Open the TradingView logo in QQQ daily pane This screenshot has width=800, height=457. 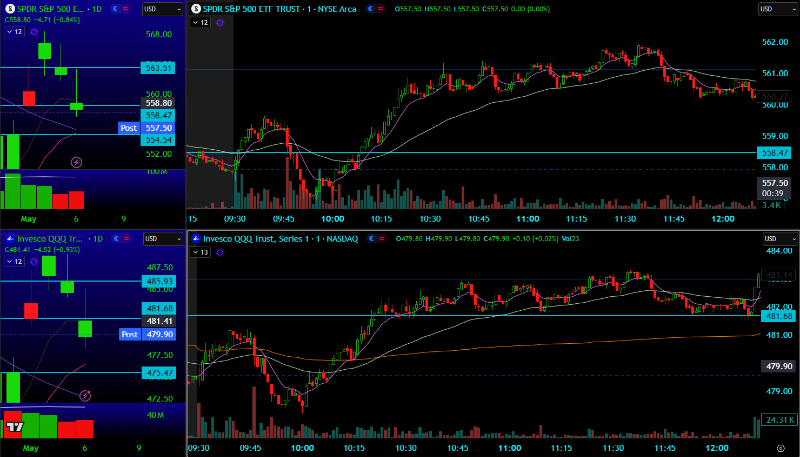15,427
